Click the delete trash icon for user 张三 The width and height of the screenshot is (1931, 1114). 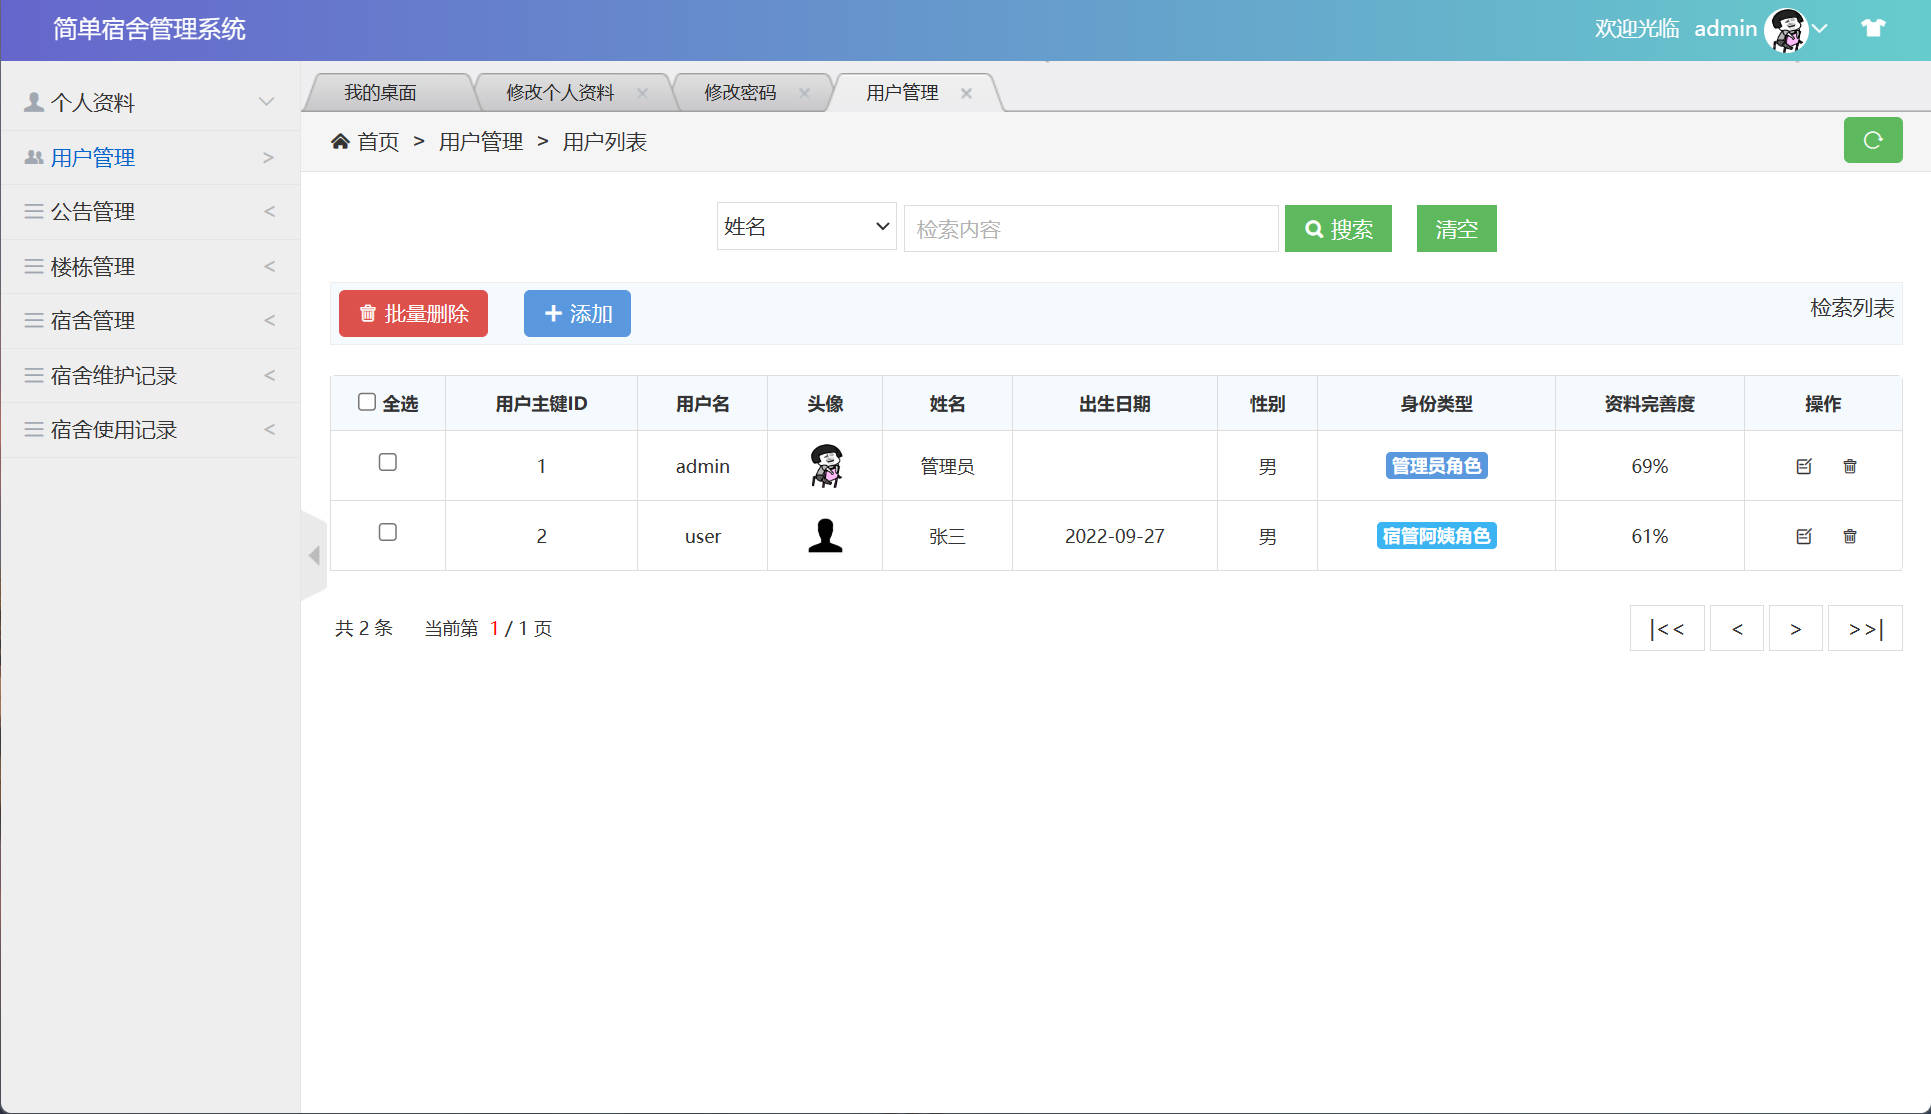(1849, 535)
